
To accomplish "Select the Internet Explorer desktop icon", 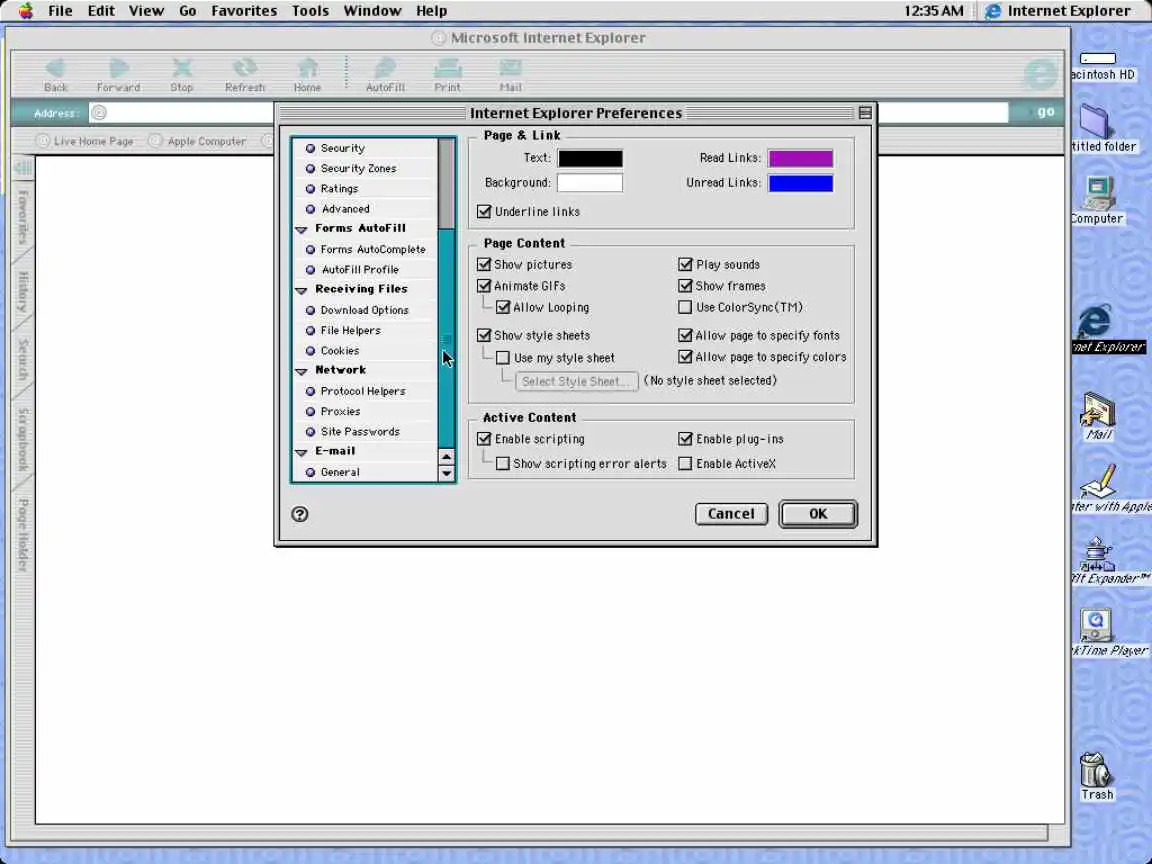I will [x=1095, y=322].
